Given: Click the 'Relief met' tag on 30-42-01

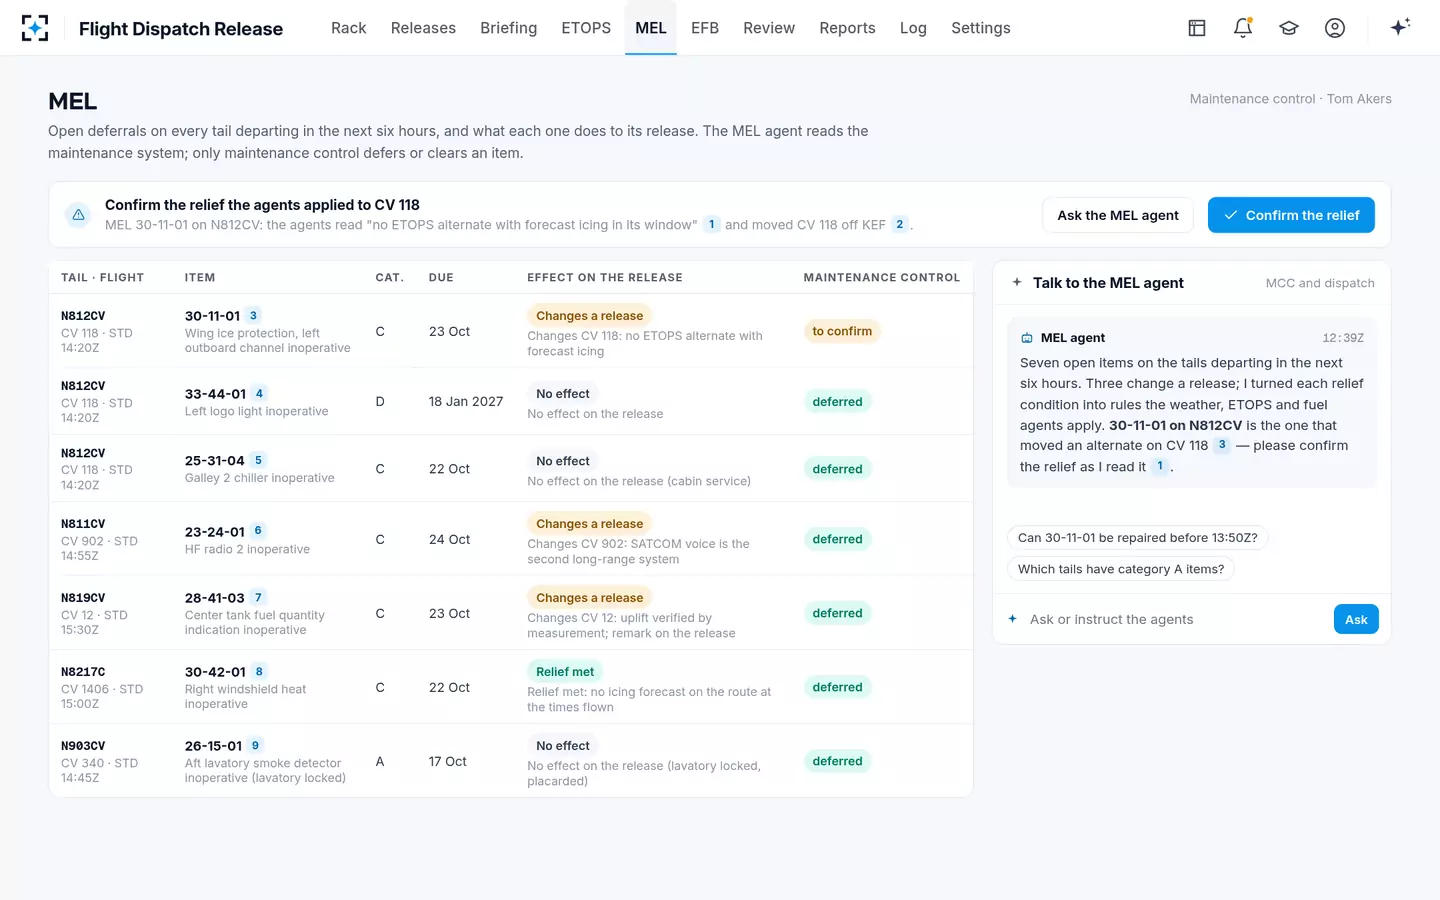Looking at the screenshot, I should (565, 672).
